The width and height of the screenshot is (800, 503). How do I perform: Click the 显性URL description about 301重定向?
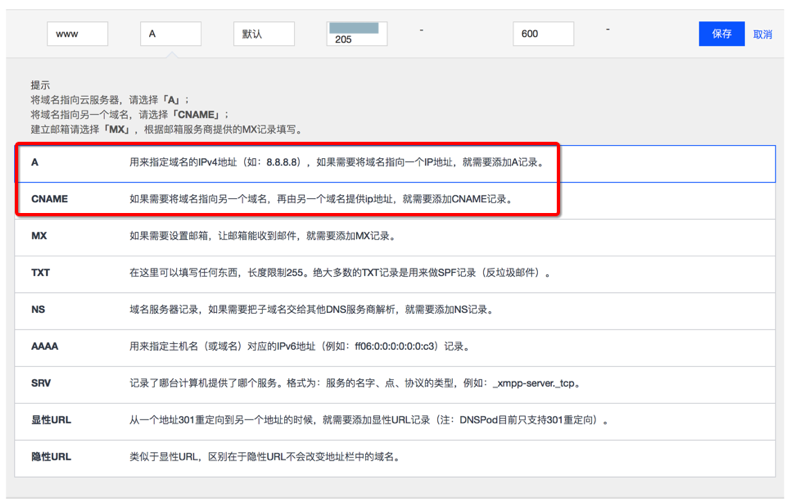369,419
